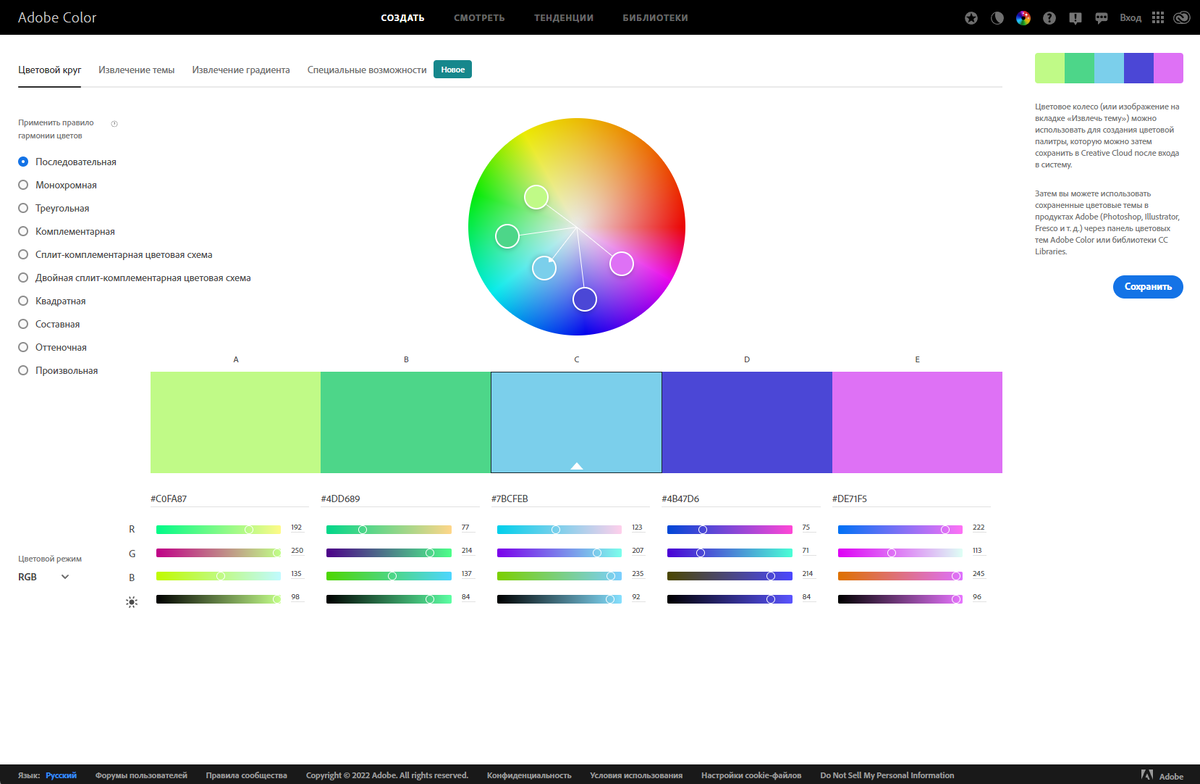Click the yellow-green handle on color wheel
1200x784 pixels.
pyautogui.click(x=536, y=197)
